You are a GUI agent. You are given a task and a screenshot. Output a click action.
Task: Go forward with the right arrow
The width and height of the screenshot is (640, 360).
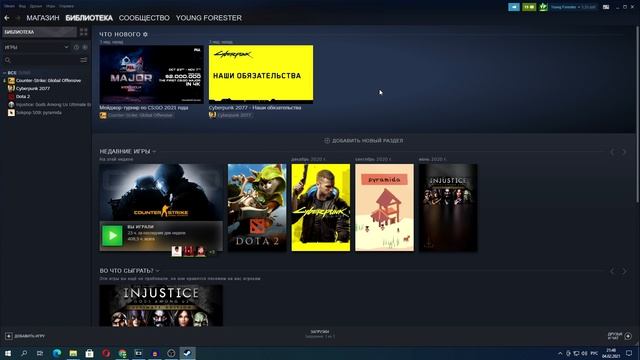(18, 18)
